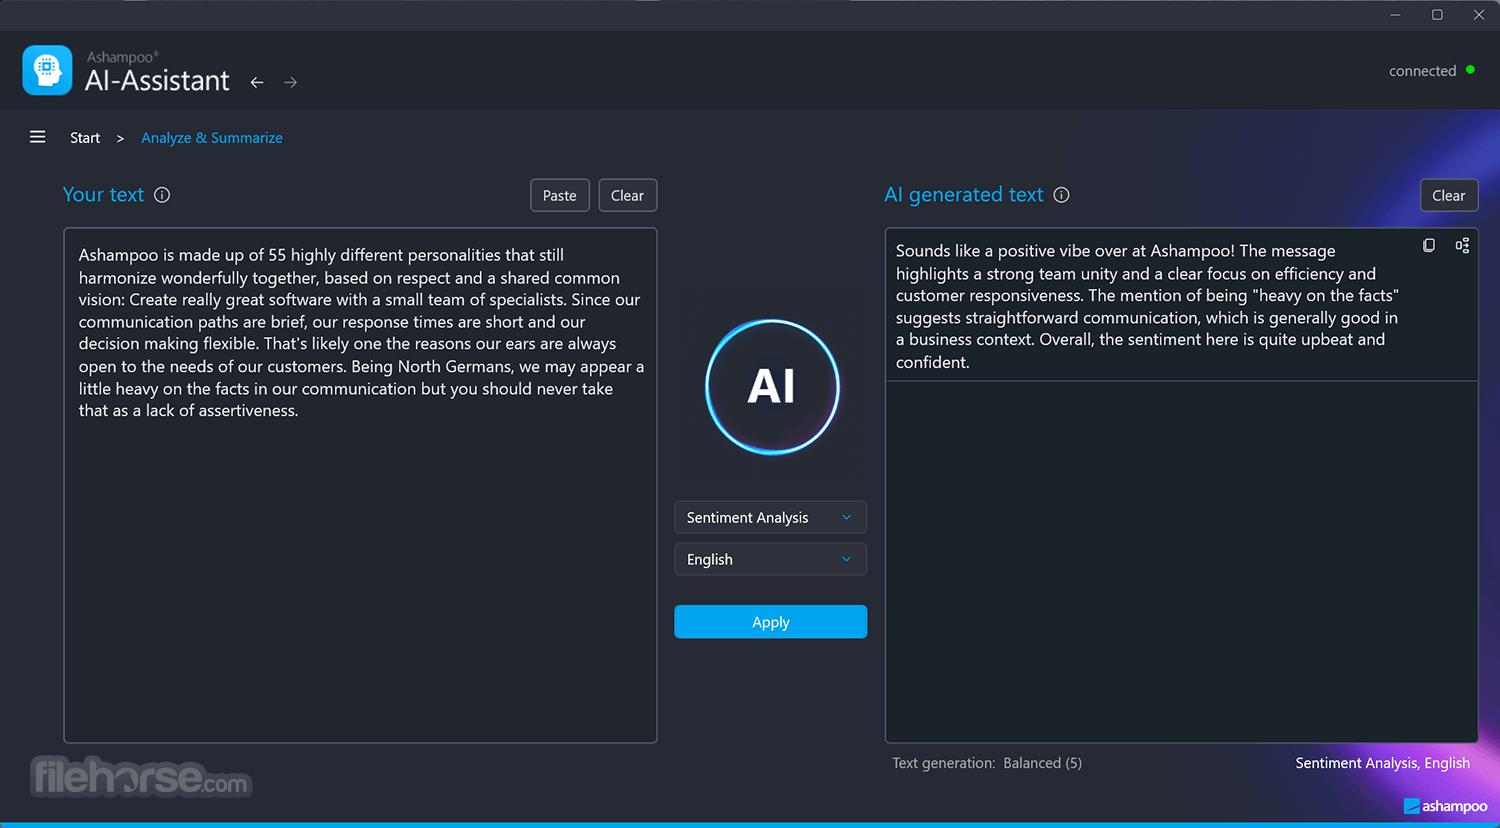
Task: Clear the AI generated text
Action: point(1449,195)
